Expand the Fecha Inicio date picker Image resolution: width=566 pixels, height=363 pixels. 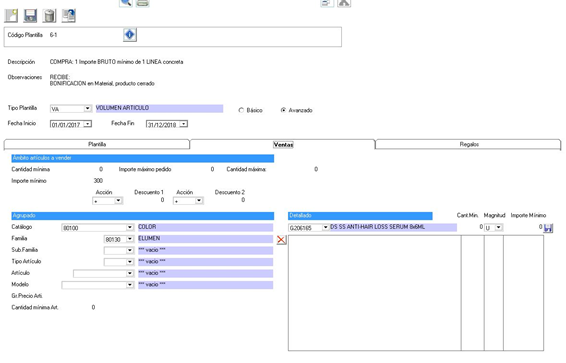pos(87,124)
